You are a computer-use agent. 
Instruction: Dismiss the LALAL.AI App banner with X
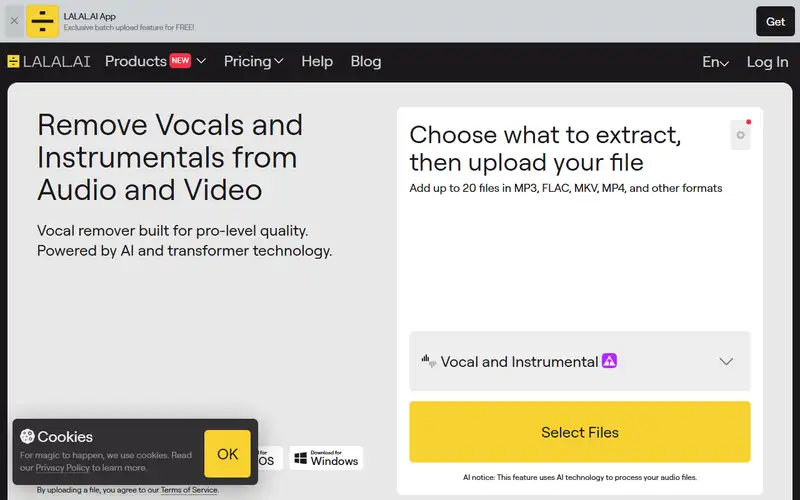[14, 21]
